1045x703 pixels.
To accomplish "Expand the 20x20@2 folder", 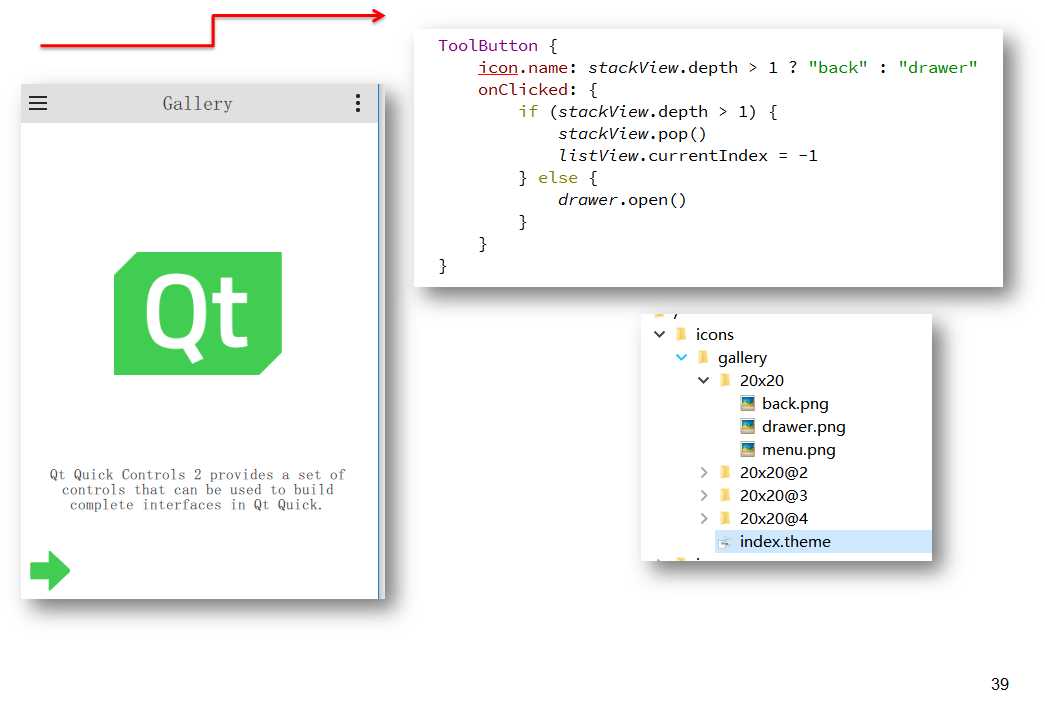I will pos(703,472).
